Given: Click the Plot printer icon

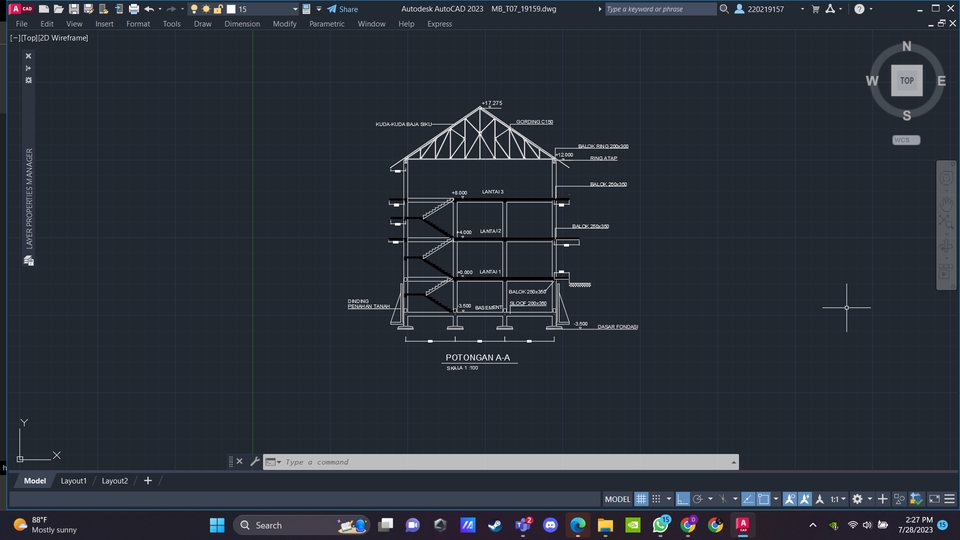Looking at the screenshot, I should pos(133,9).
